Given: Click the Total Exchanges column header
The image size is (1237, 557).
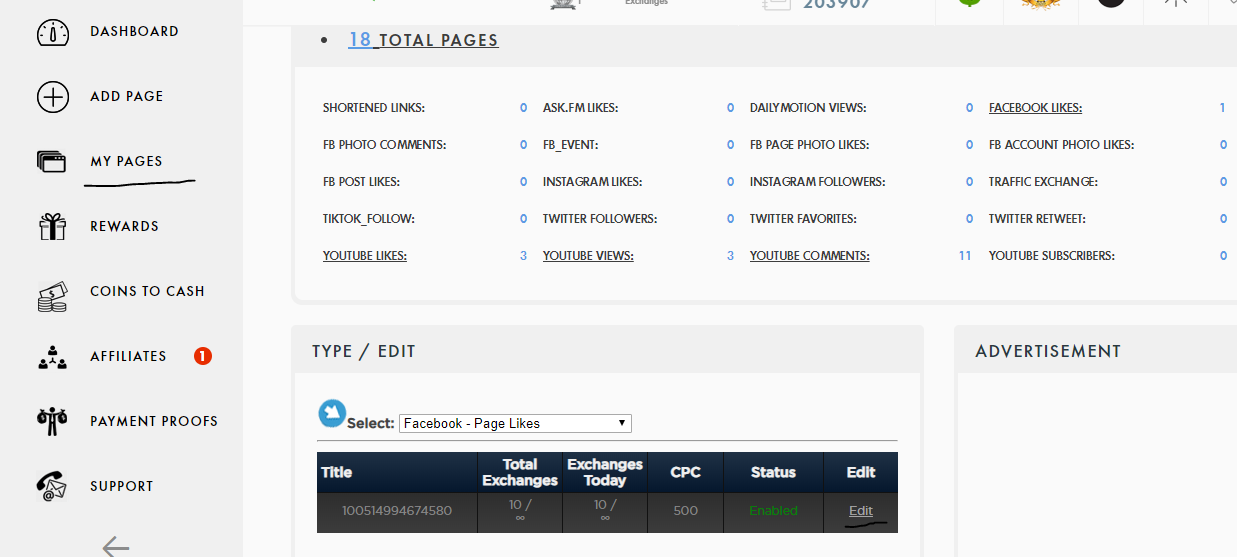Looking at the screenshot, I should click(x=520, y=472).
